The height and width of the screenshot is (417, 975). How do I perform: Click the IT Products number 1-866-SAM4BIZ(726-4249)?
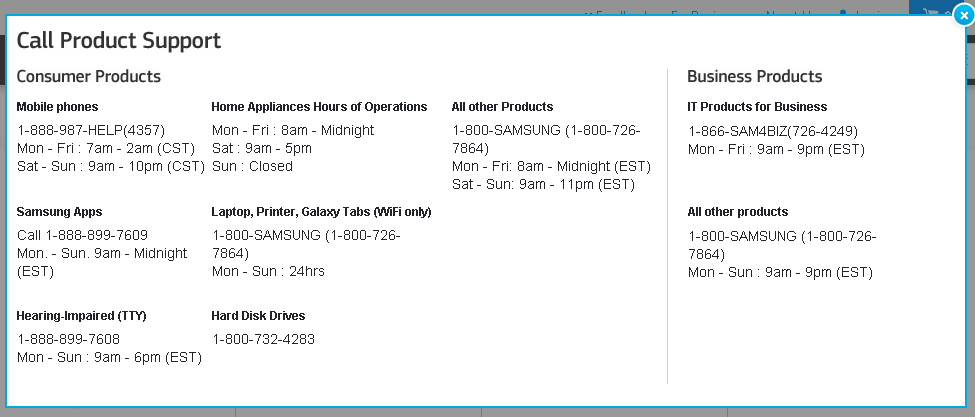coord(773,132)
